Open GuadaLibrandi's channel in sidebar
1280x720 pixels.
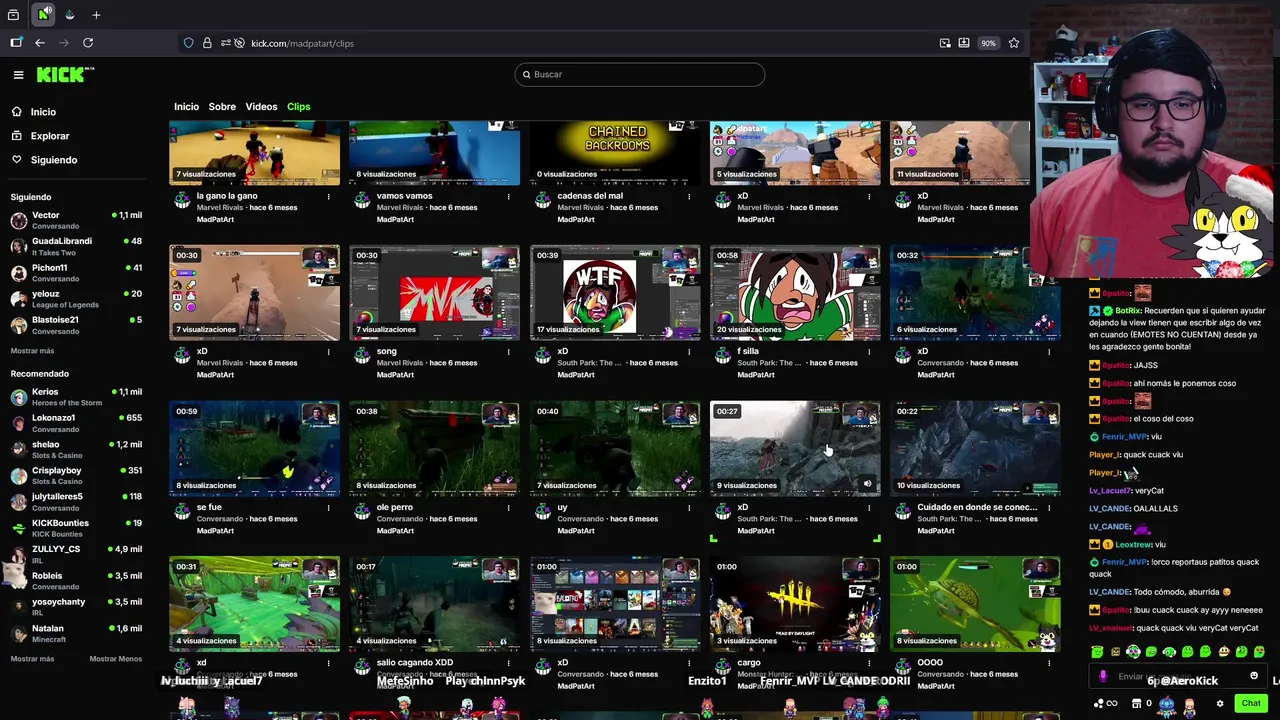76,246
